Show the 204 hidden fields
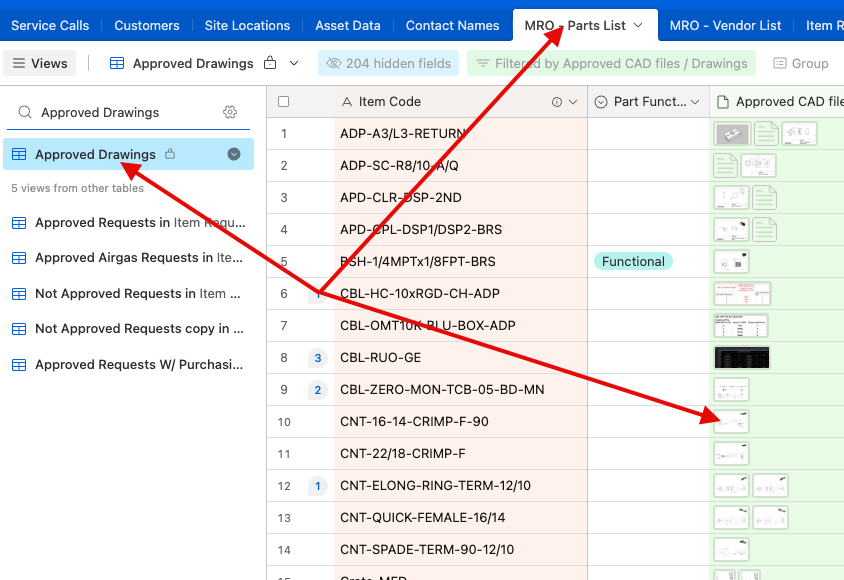Image resolution: width=844 pixels, height=580 pixels. [x=388, y=63]
